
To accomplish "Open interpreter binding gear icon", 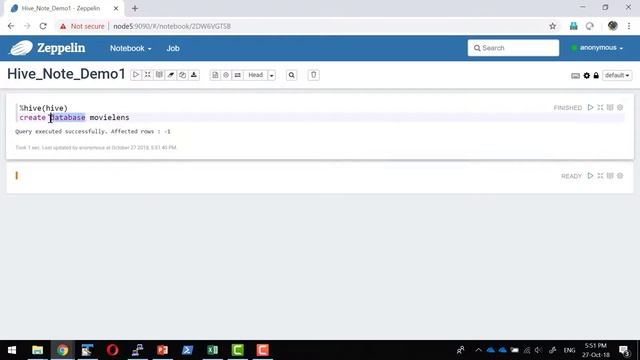I will [x=587, y=76].
